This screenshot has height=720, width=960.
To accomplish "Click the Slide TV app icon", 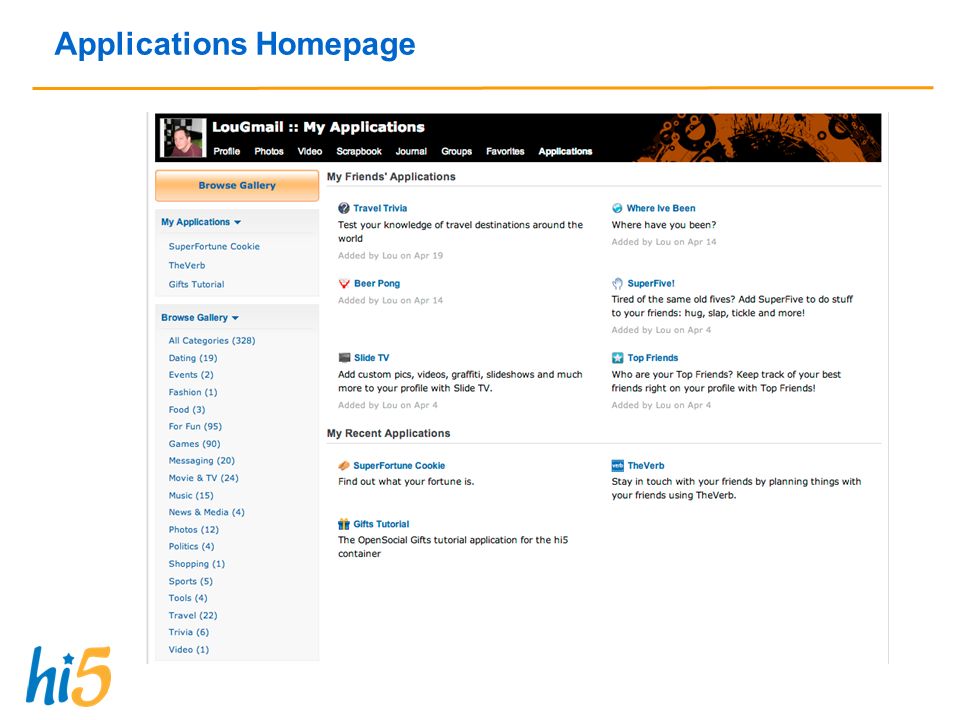I will (x=345, y=358).
